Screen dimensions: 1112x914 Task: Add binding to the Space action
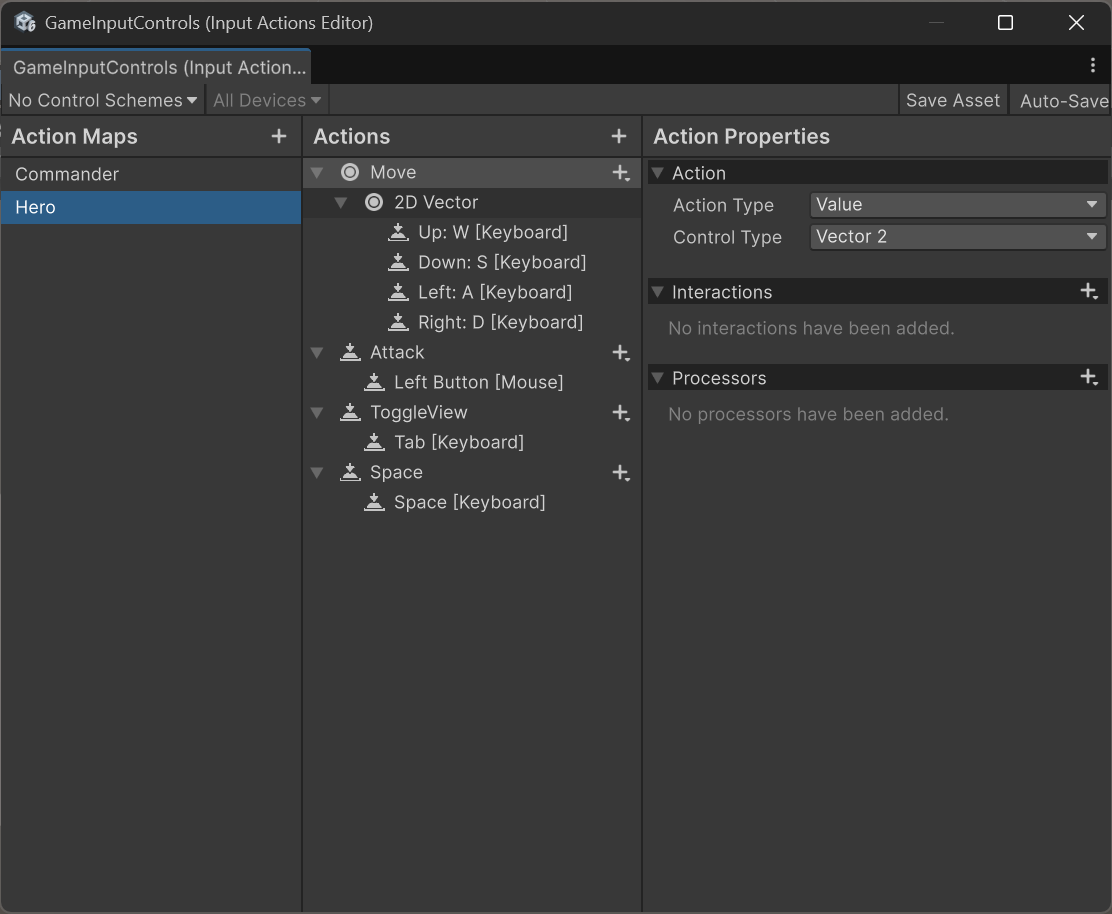621,472
